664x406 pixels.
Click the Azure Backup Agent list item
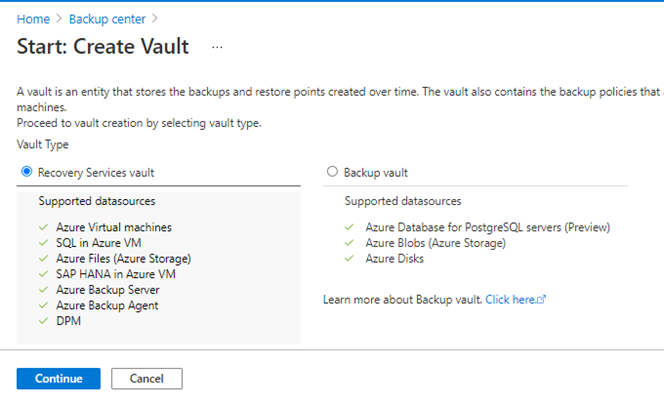click(109, 305)
